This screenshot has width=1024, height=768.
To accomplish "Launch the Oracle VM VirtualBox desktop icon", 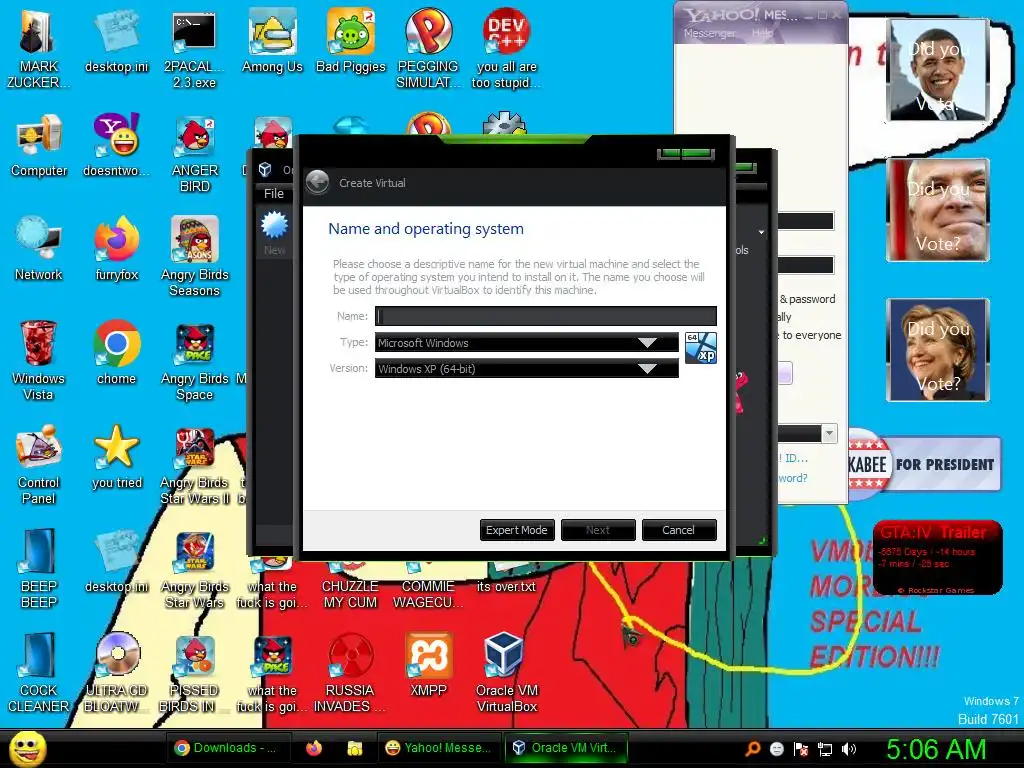I will [507, 672].
